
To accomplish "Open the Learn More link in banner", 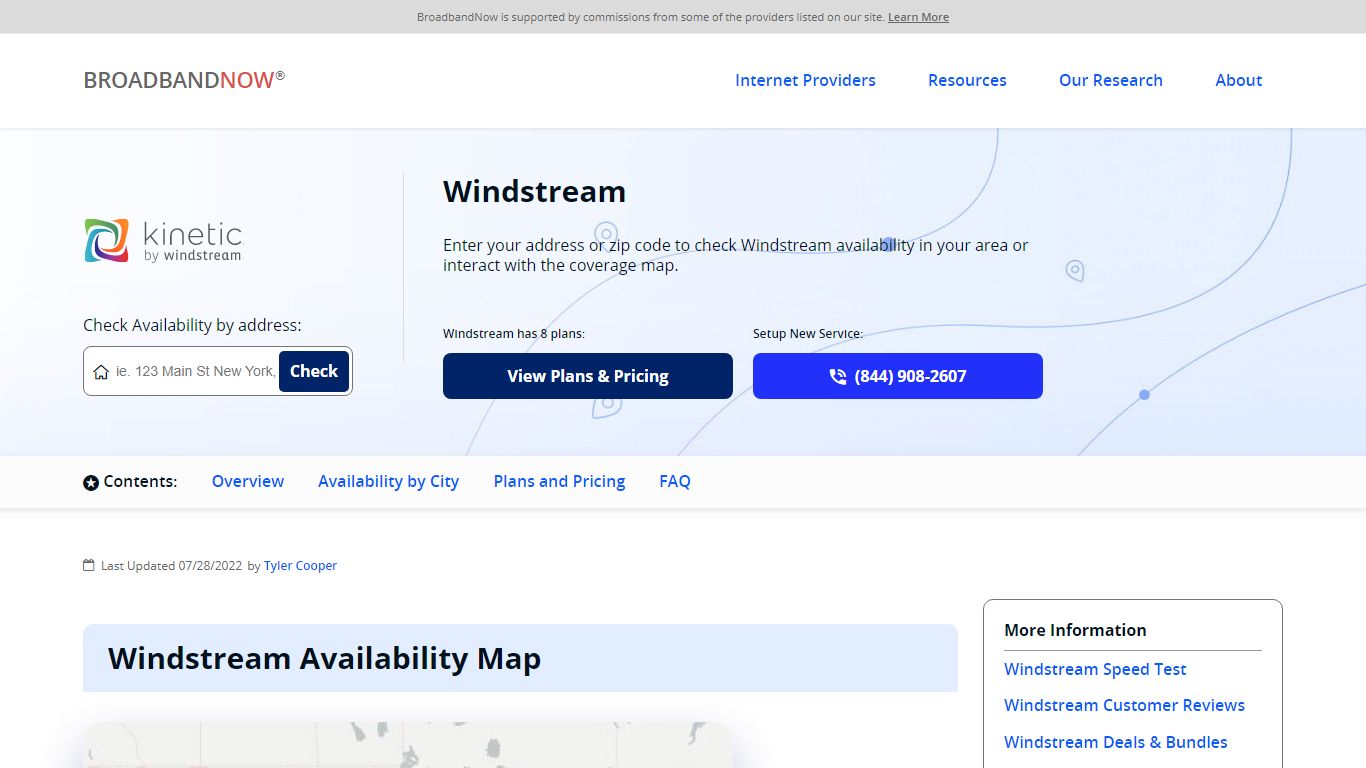I will (x=918, y=17).
